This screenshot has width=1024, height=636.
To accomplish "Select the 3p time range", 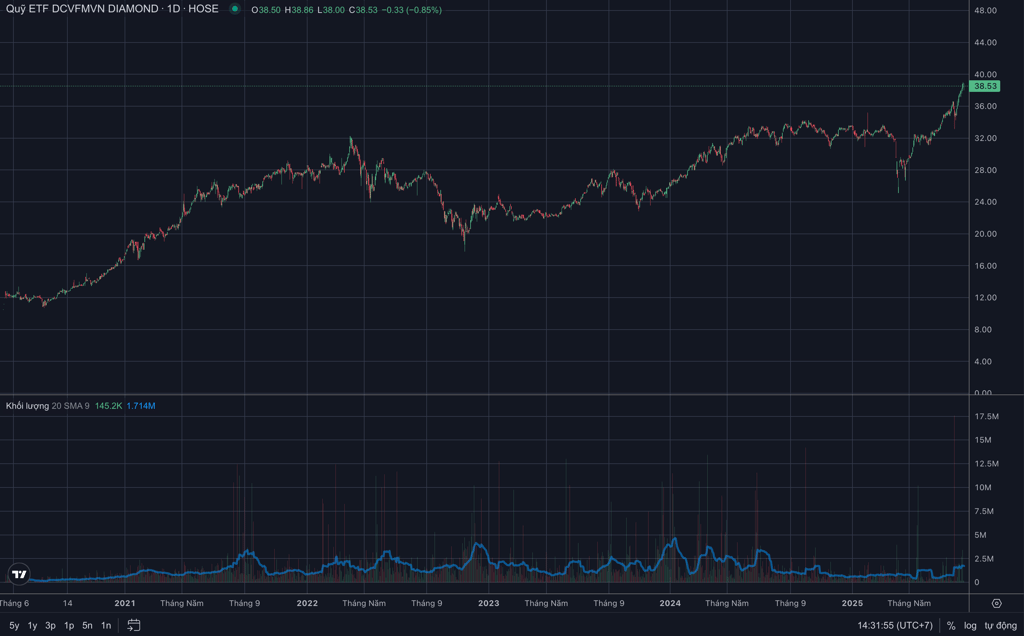I will point(50,626).
